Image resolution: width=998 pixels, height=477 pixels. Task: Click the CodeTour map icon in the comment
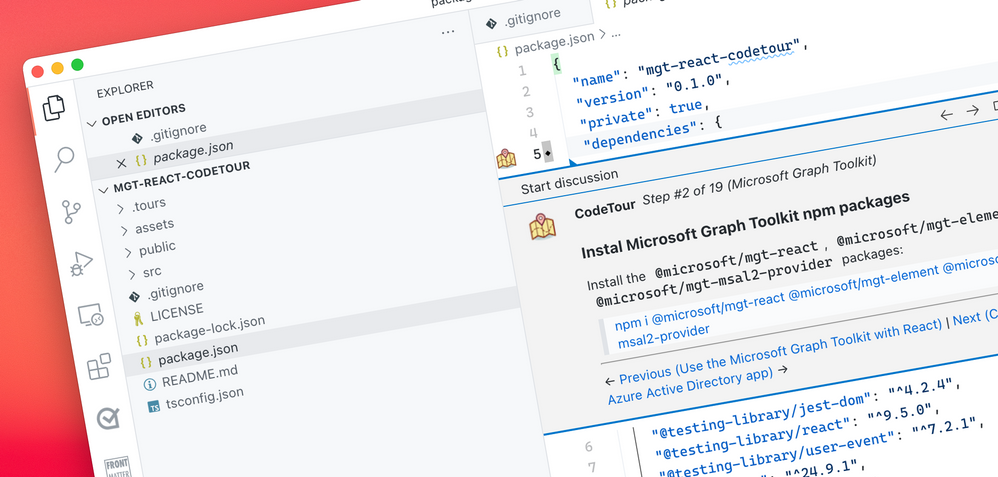point(542,227)
